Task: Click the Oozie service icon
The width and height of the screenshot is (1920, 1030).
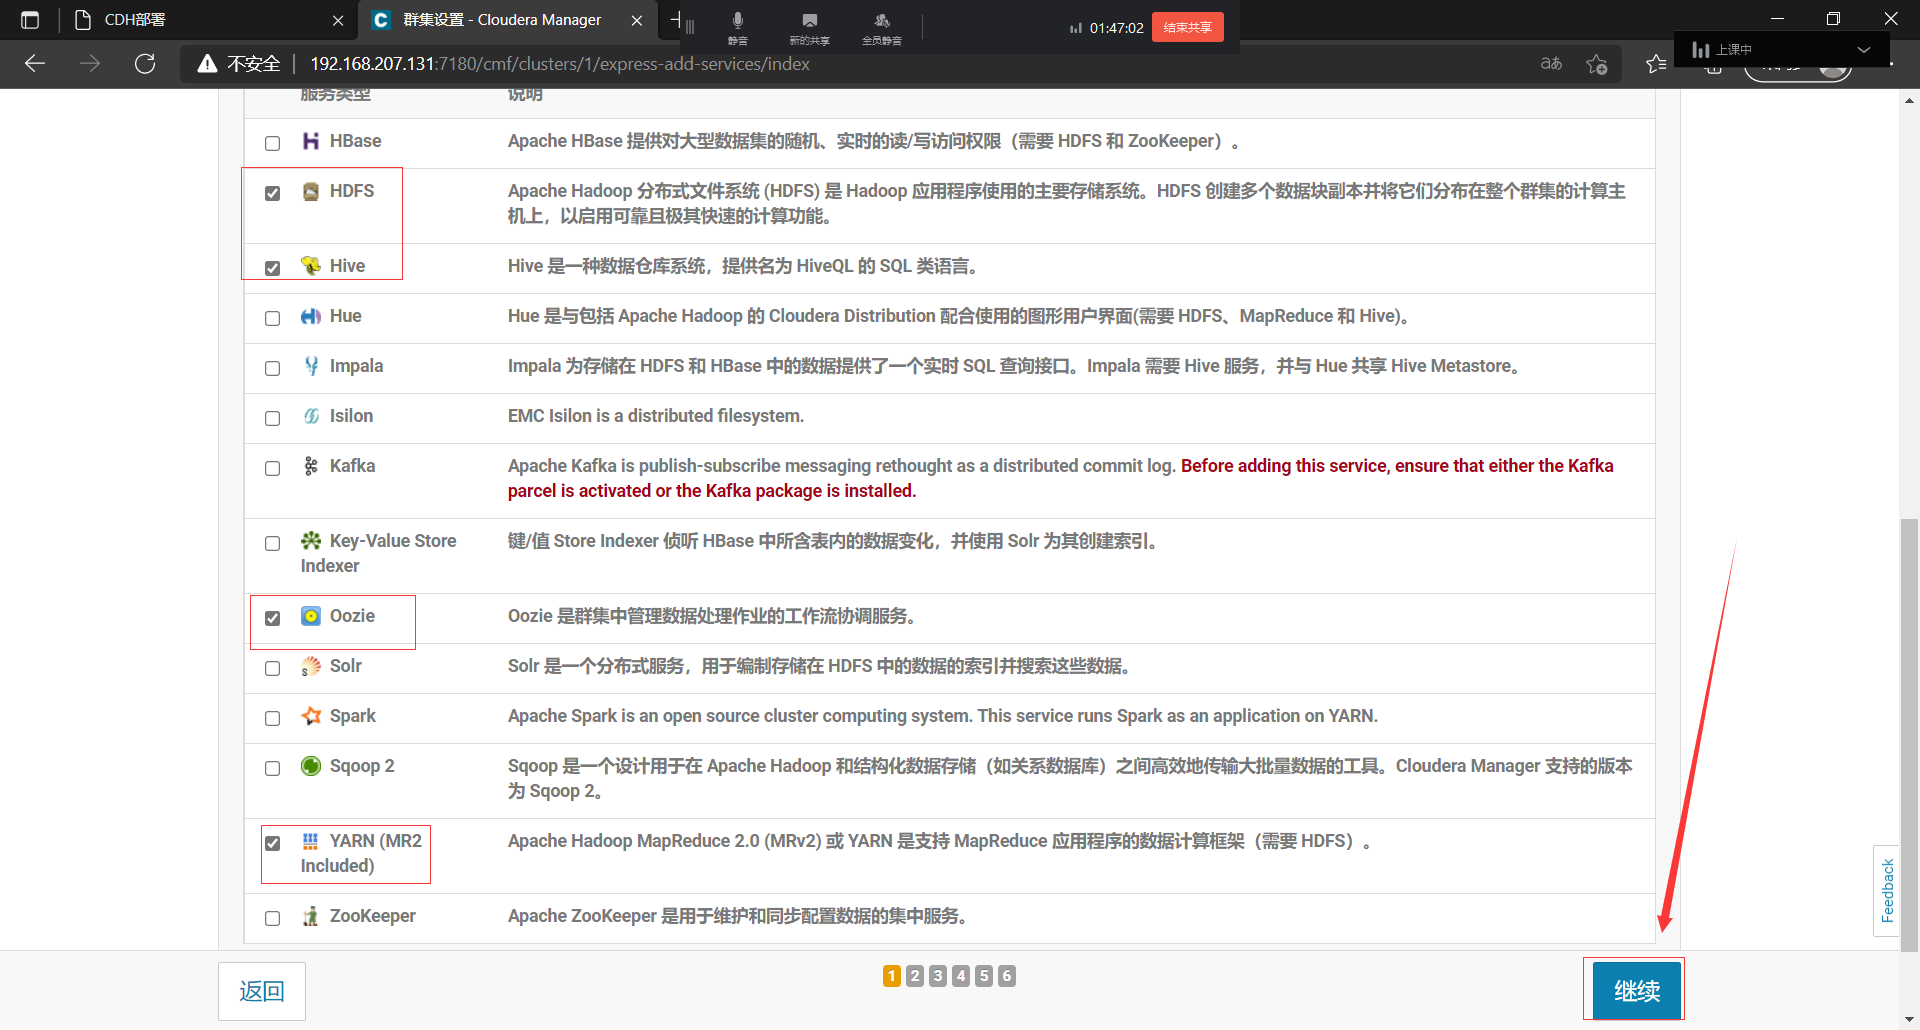Action: coord(311,616)
